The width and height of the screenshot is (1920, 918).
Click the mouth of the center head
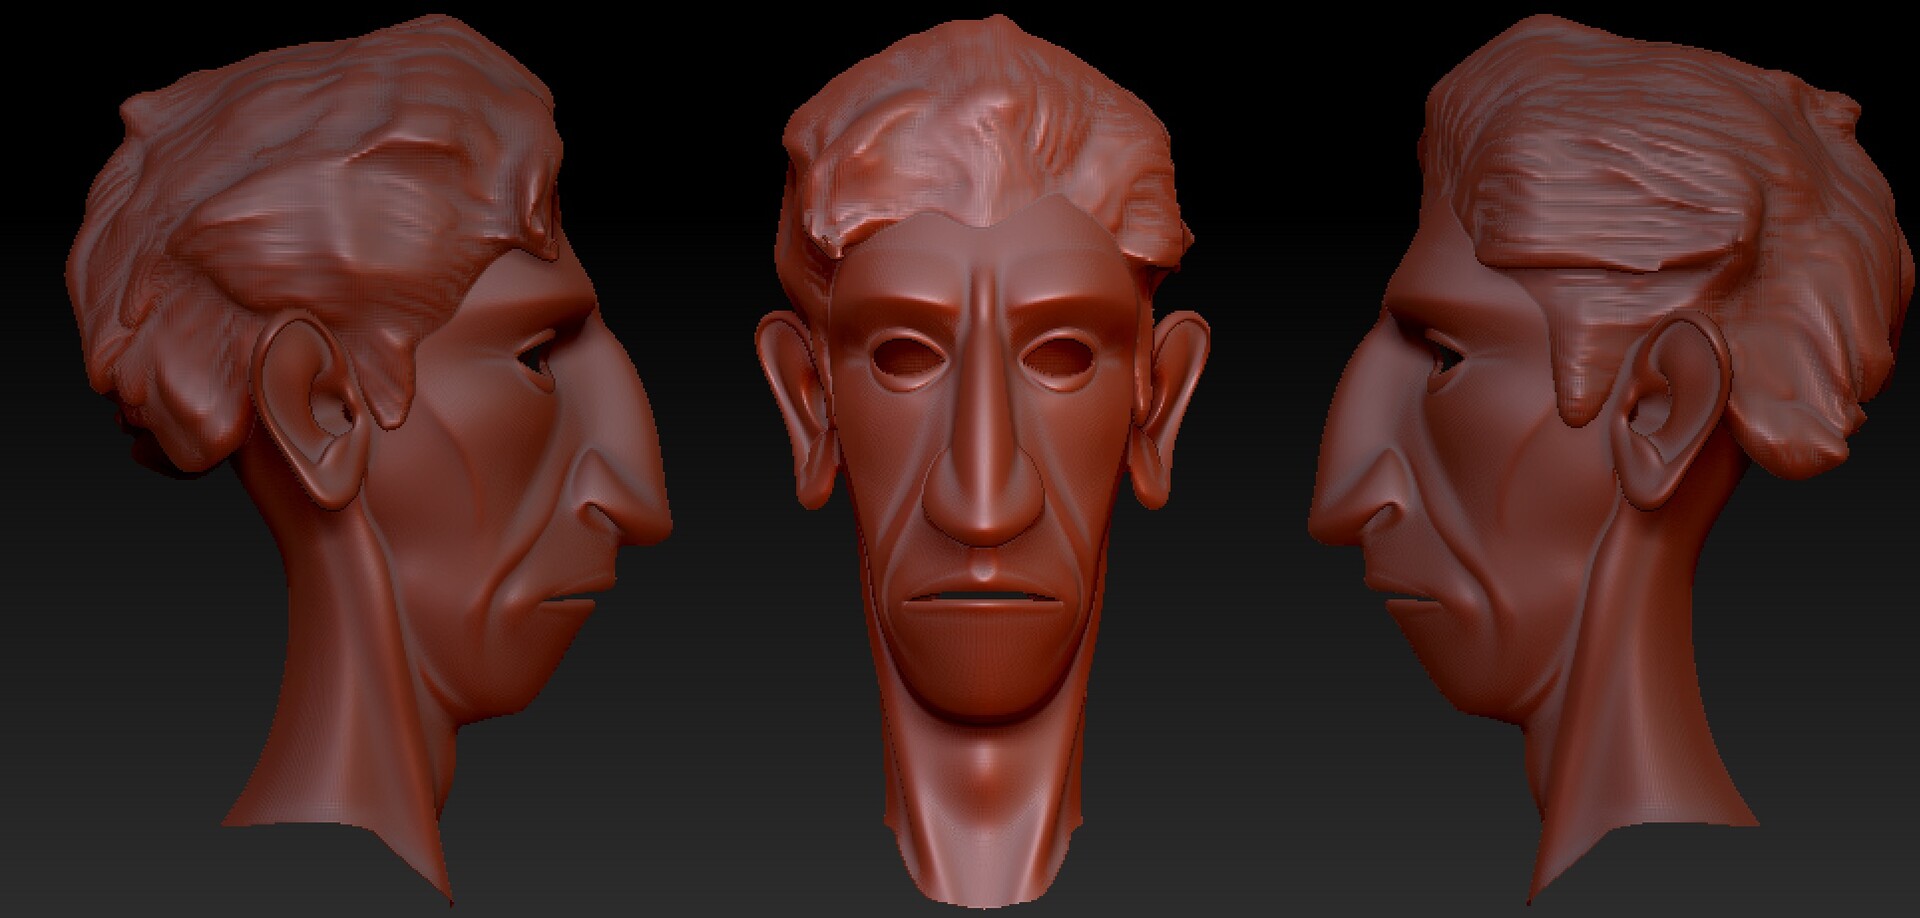985,600
